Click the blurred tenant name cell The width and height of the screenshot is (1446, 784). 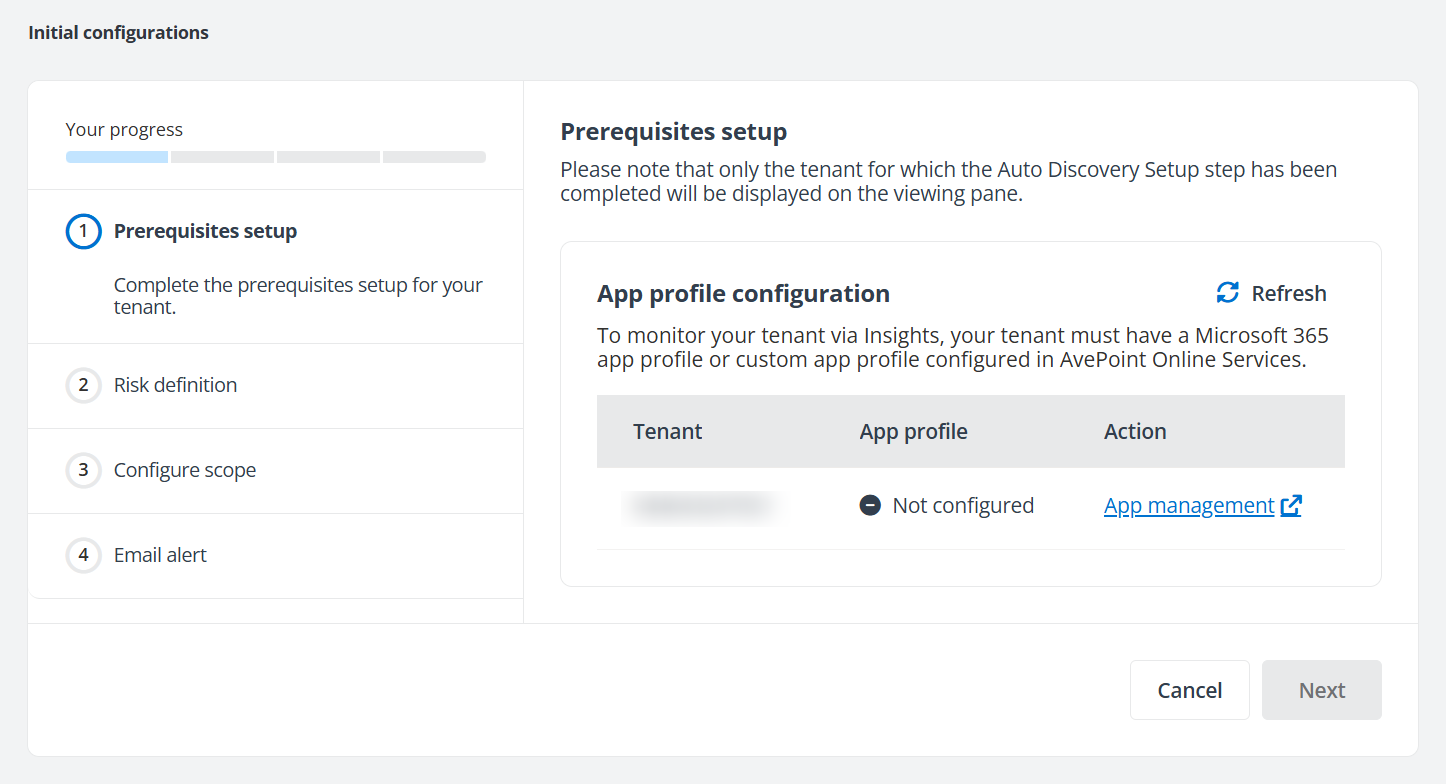click(x=702, y=506)
